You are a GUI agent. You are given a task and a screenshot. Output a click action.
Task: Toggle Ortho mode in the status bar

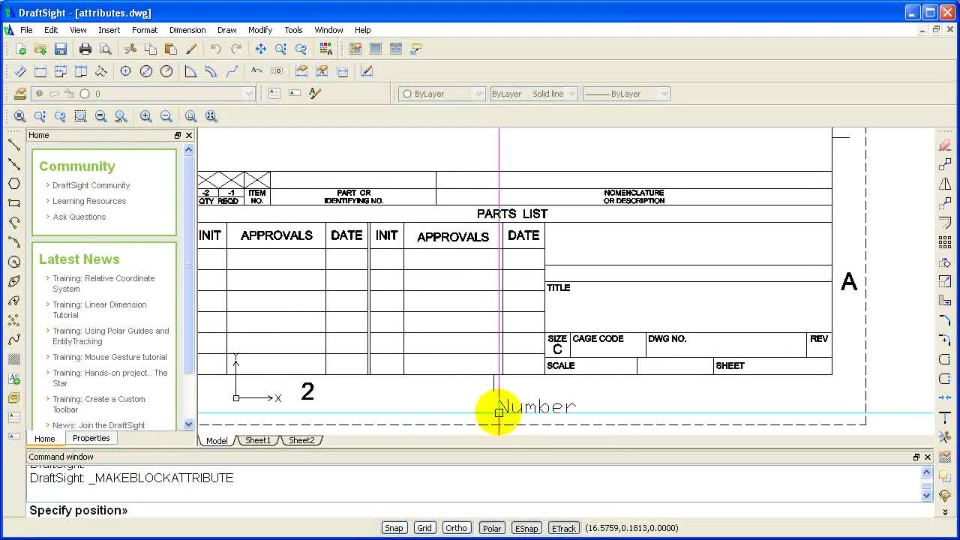coord(456,528)
